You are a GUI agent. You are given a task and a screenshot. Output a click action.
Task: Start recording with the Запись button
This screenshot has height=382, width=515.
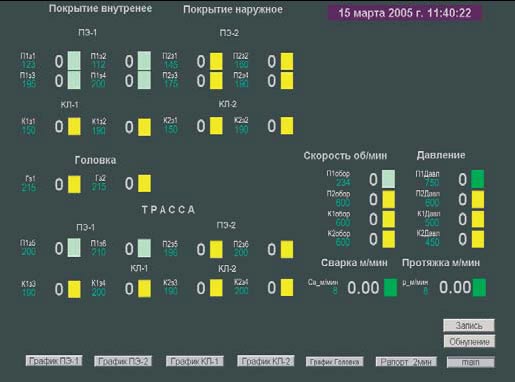click(x=469, y=325)
